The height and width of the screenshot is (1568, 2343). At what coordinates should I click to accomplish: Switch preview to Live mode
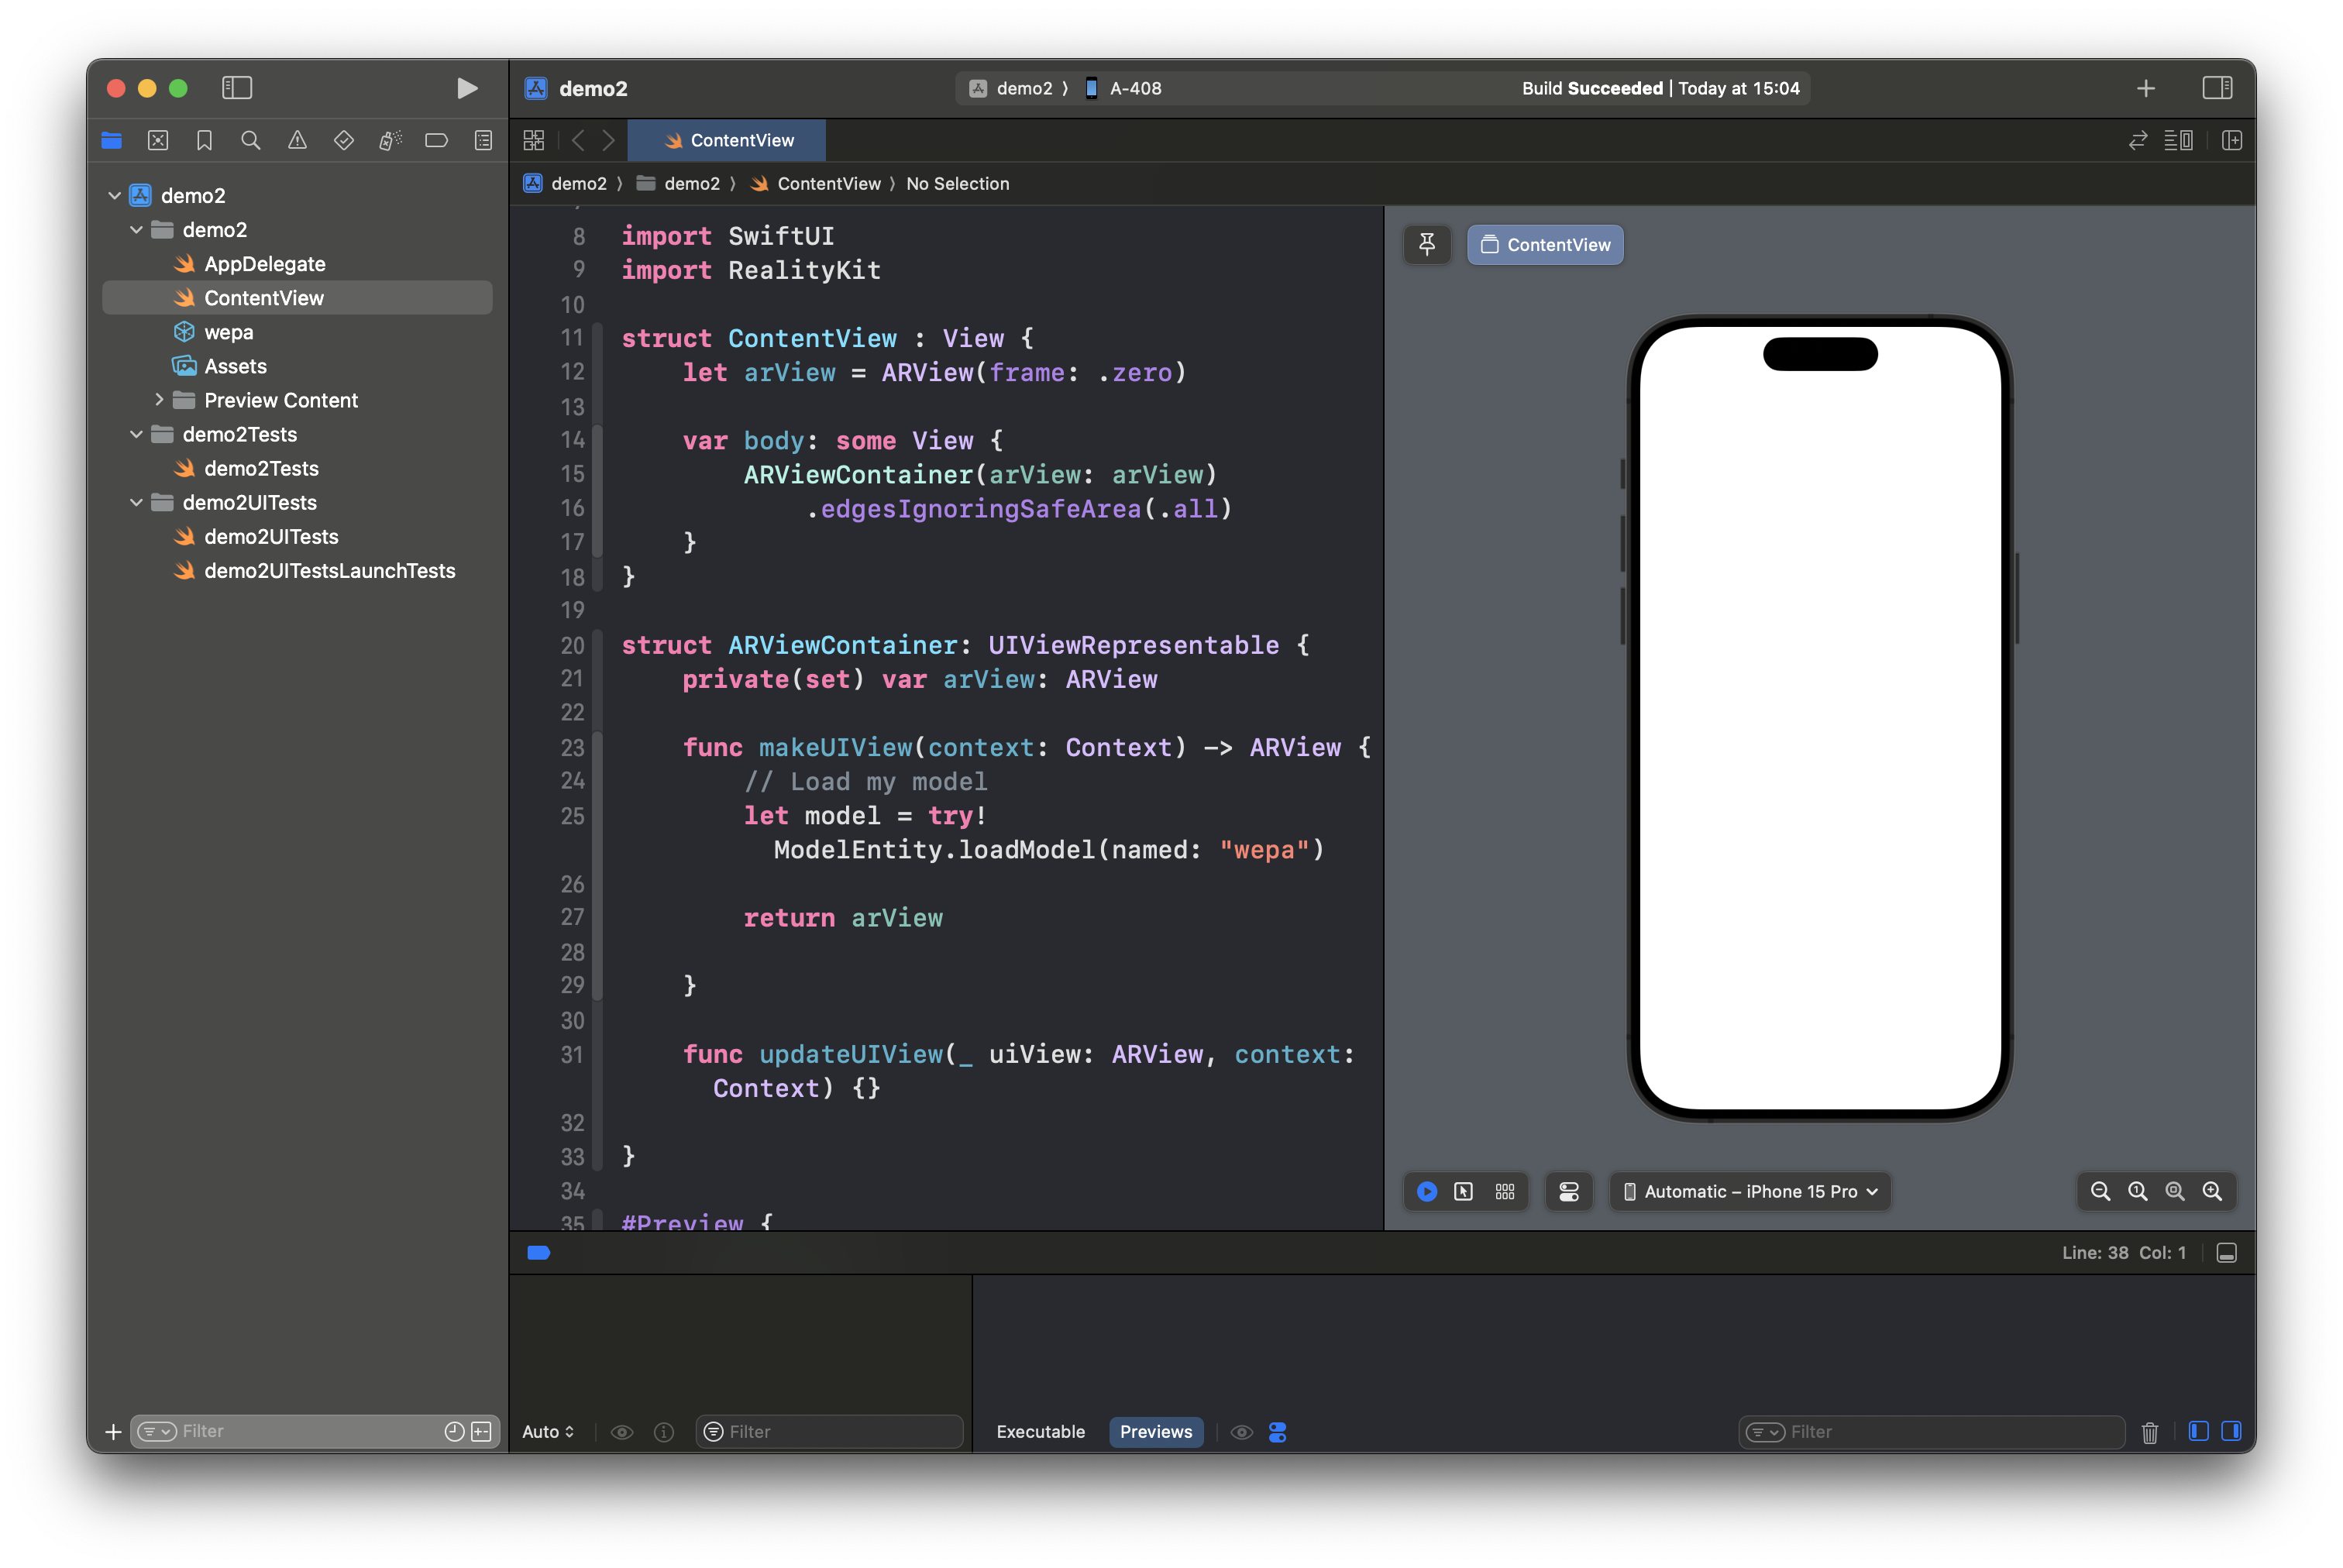(x=1427, y=1191)
